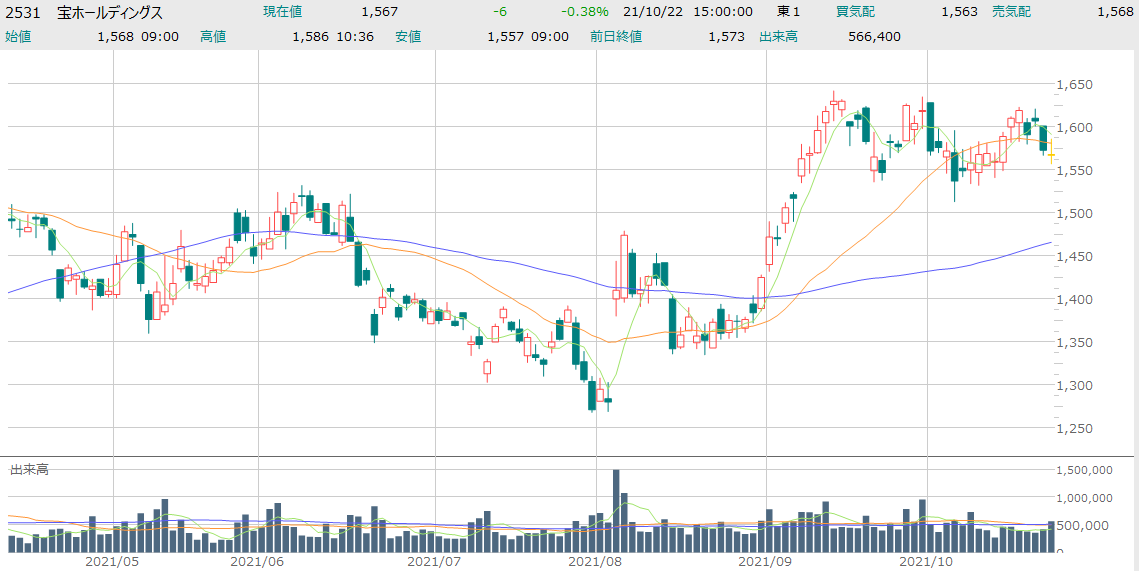Click the 安値 low price label
The height and width of the screenshot is (571, 1139).
click(x=408, y=36)
